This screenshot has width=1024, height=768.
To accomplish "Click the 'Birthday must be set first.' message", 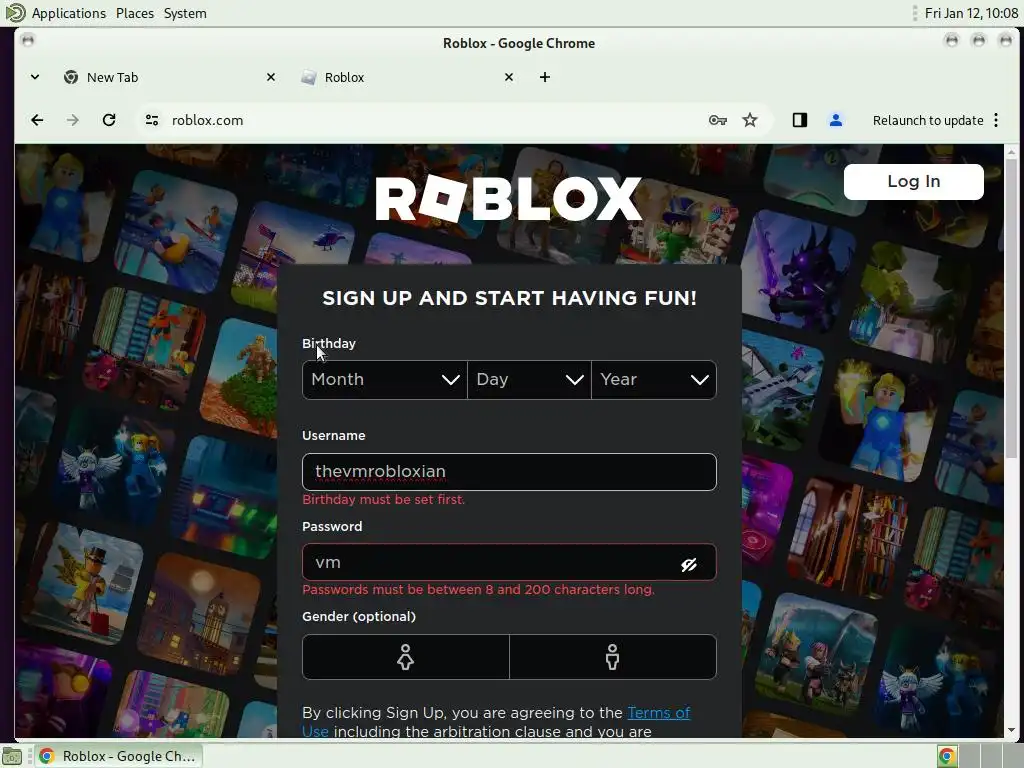I will pos(383,500).
